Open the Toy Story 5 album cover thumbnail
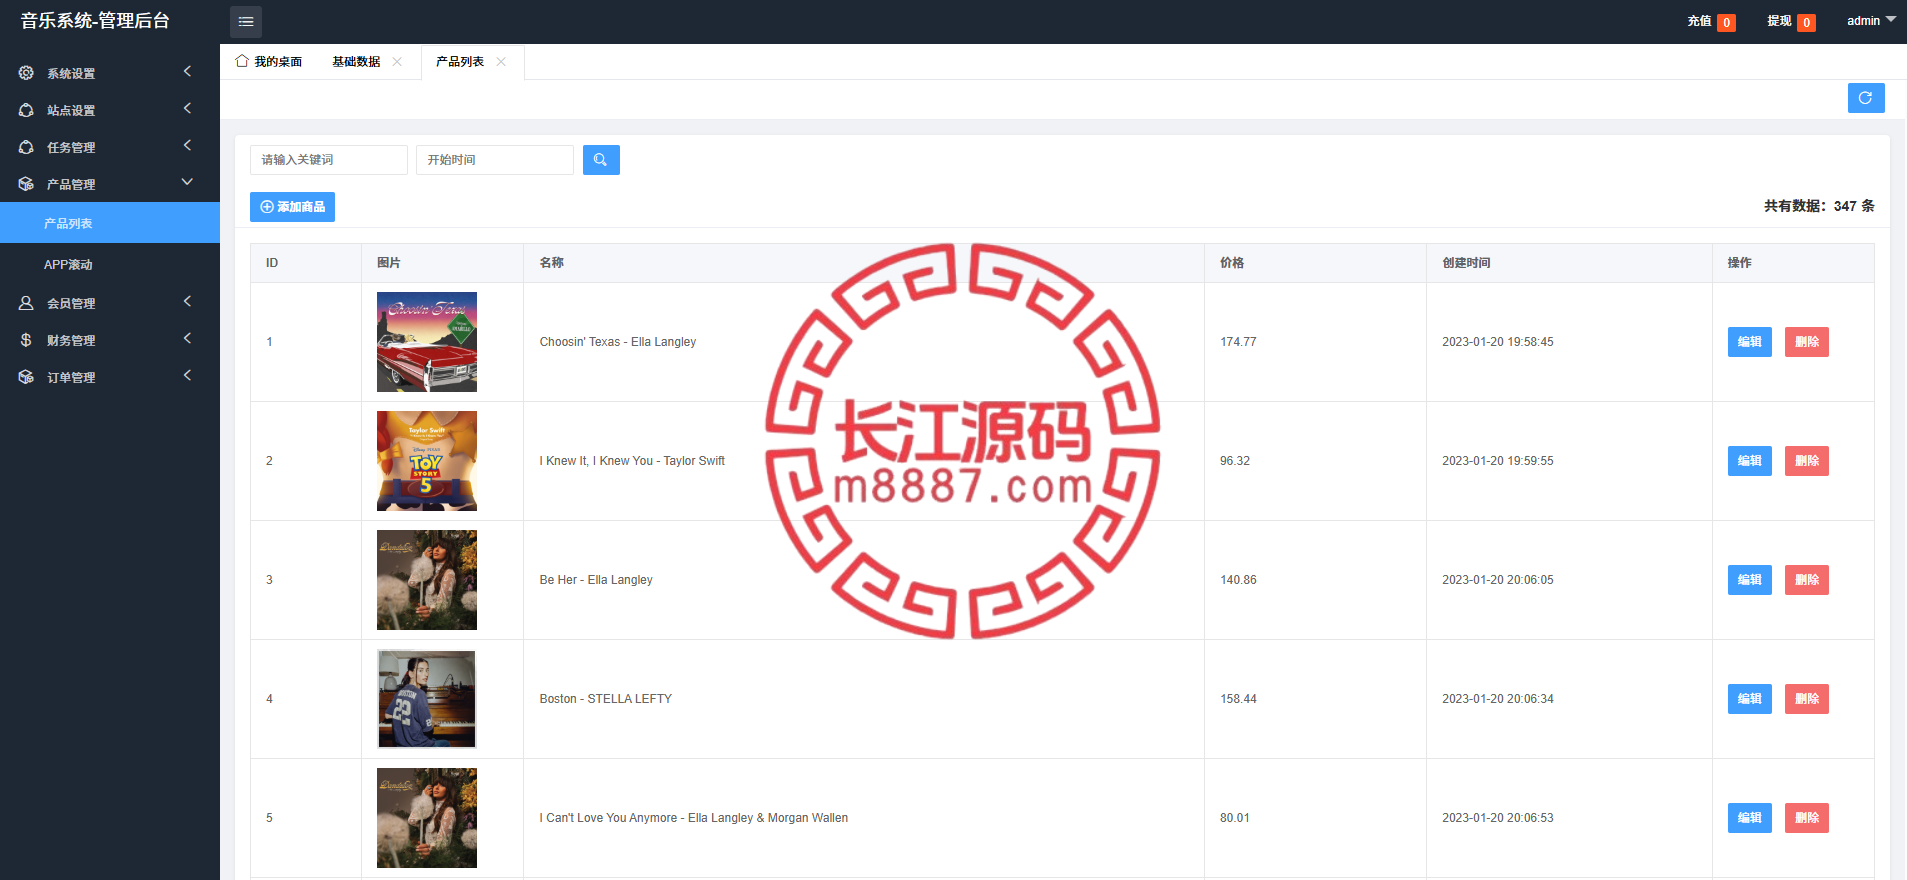 (x=427, y=461)
